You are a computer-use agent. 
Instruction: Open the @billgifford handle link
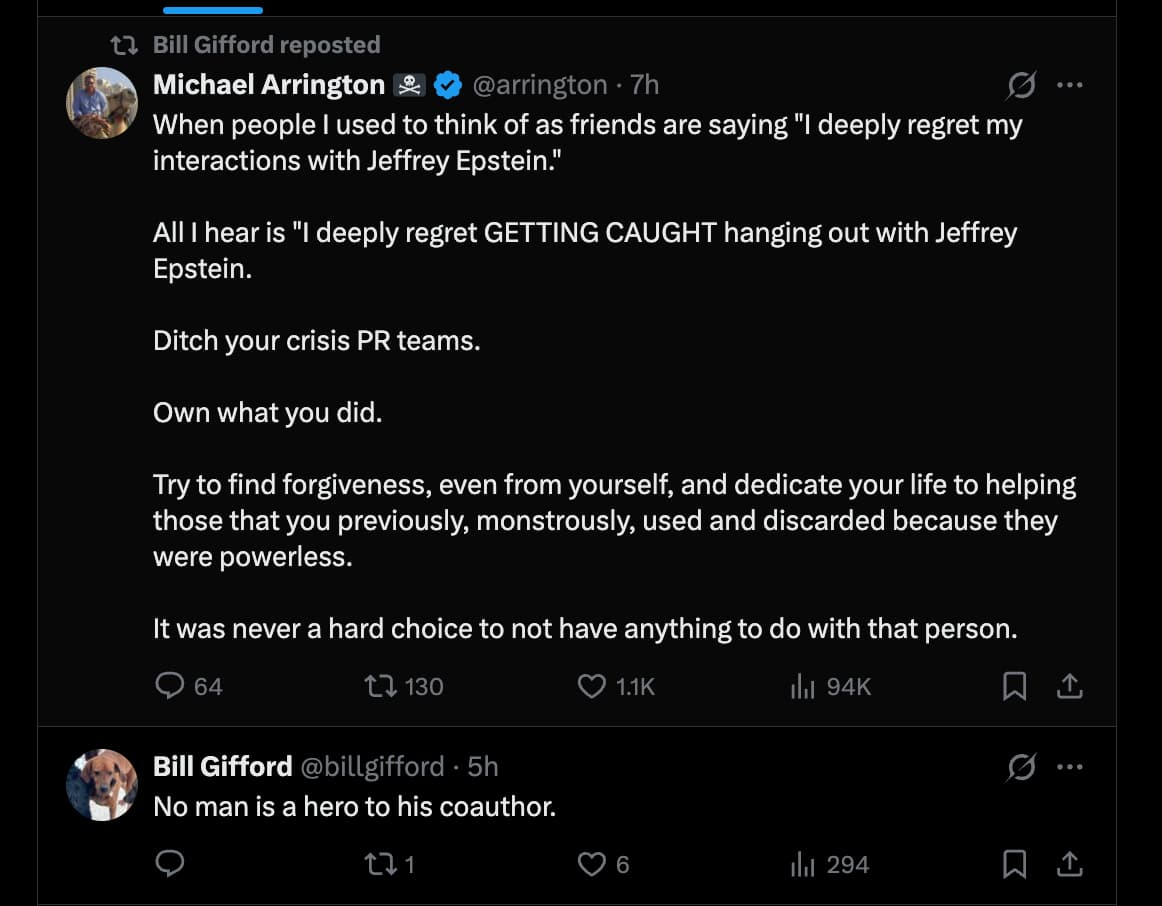click(x=372, y=767)
